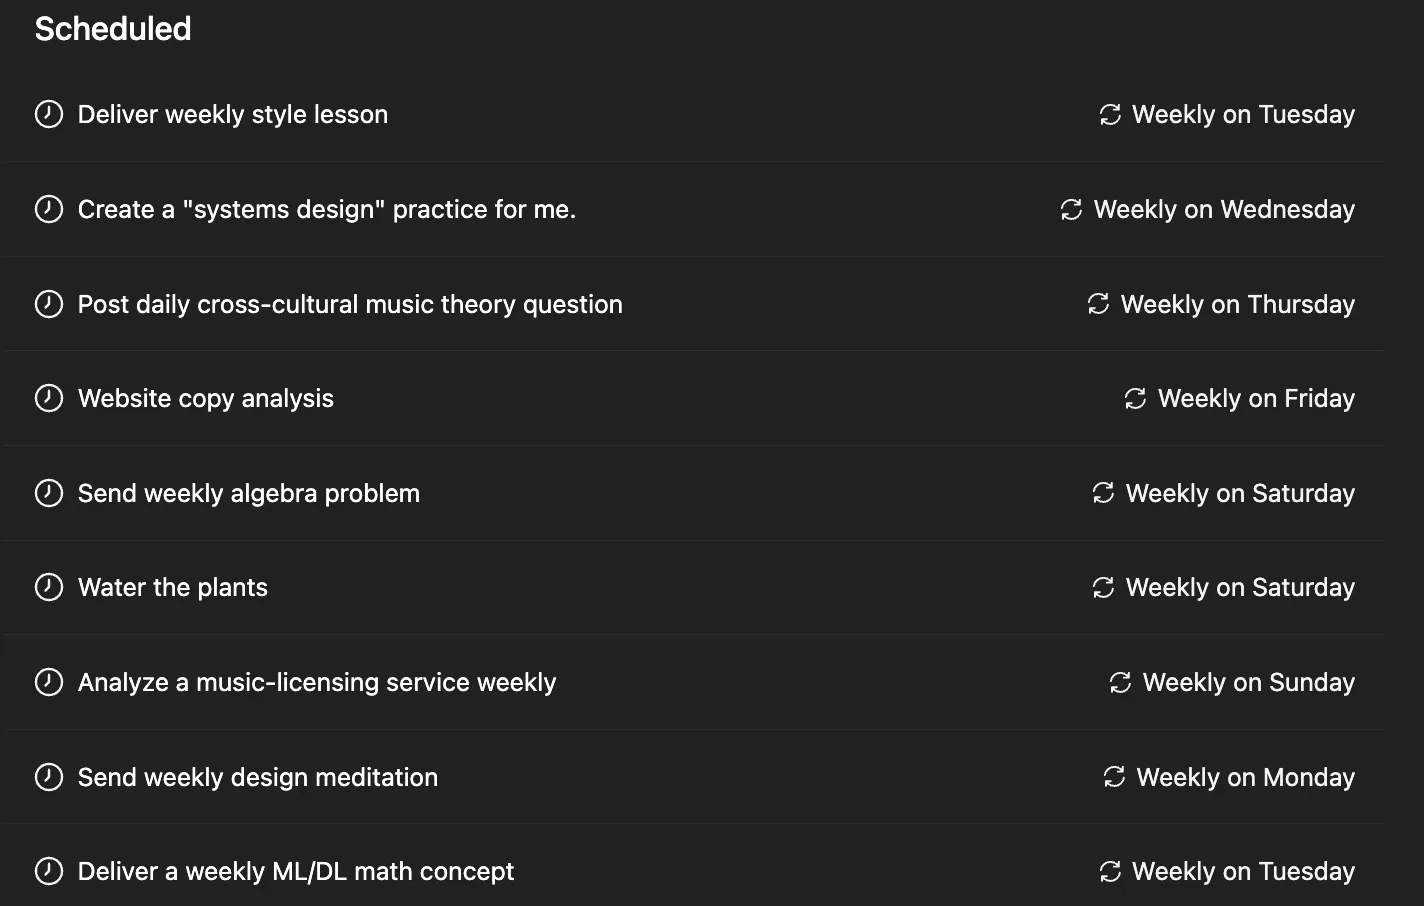1424x906 pixels.
Task: Select the repeat icon next to "Weekly on Friday"
Action: point(1135,399)
